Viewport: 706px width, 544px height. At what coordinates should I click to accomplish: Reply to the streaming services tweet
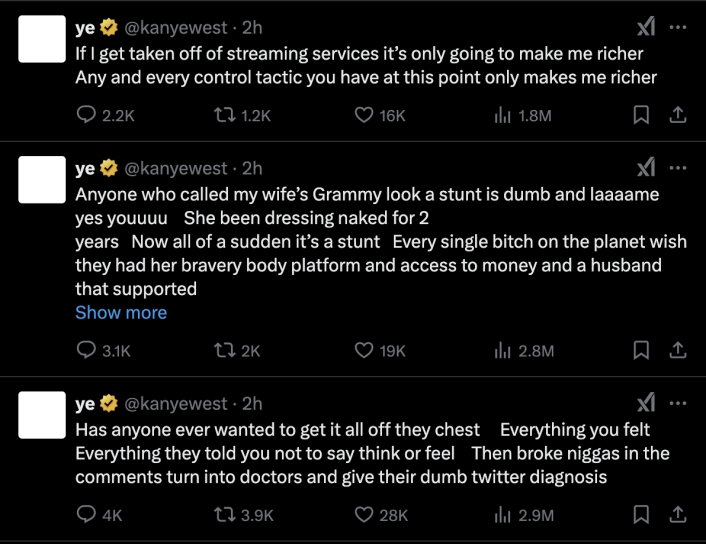86,116
